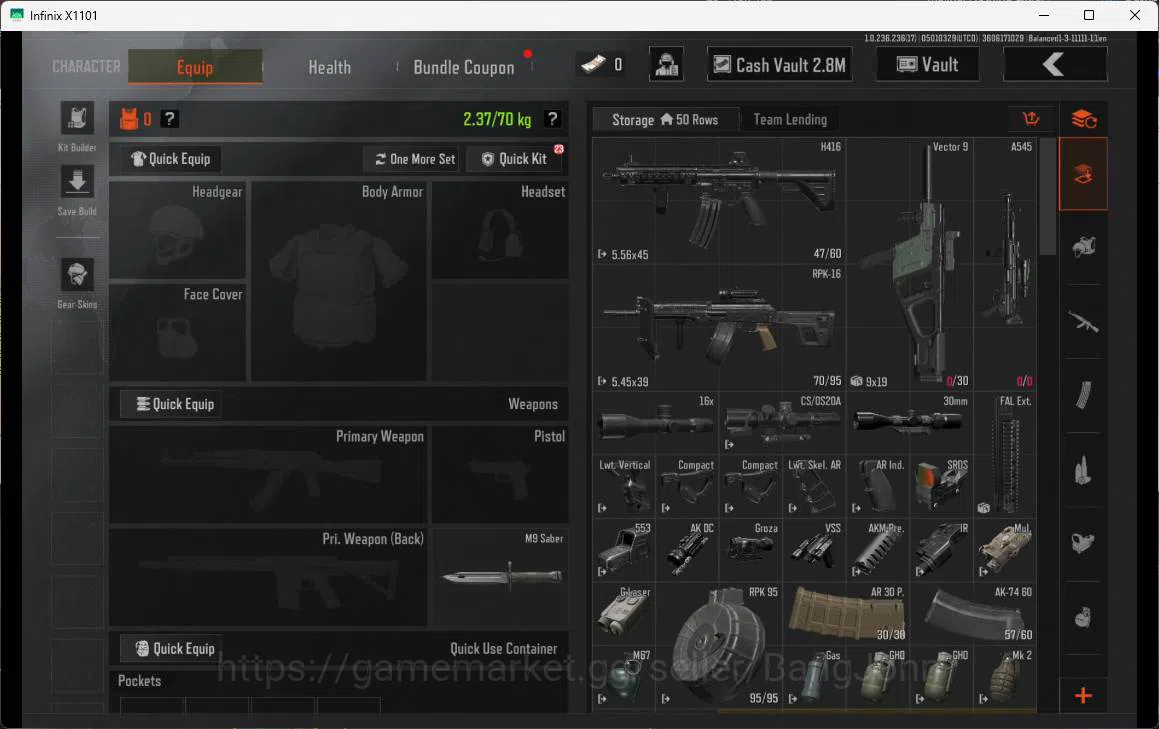Select the AKM Pre. handguard
Screen dimensions: 1159x729
(878, 551)
